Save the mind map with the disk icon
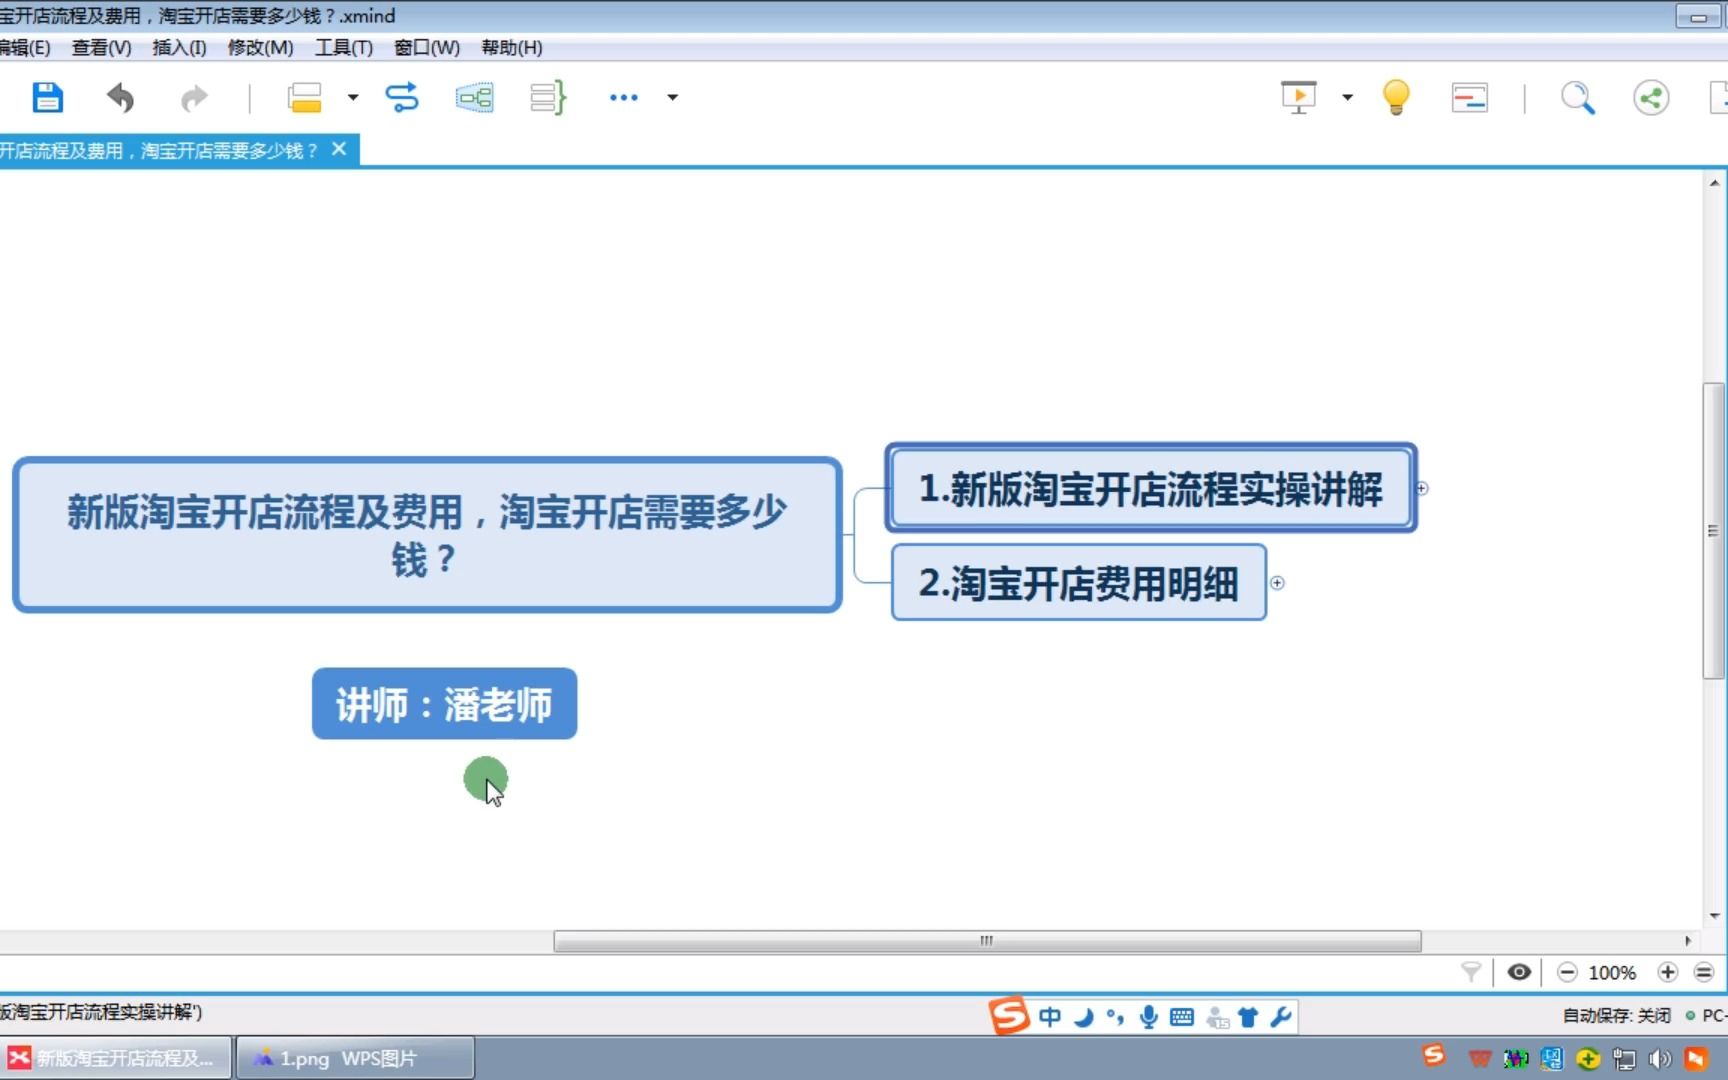This screenshot has width=1728, height=1080. point(47,97)
